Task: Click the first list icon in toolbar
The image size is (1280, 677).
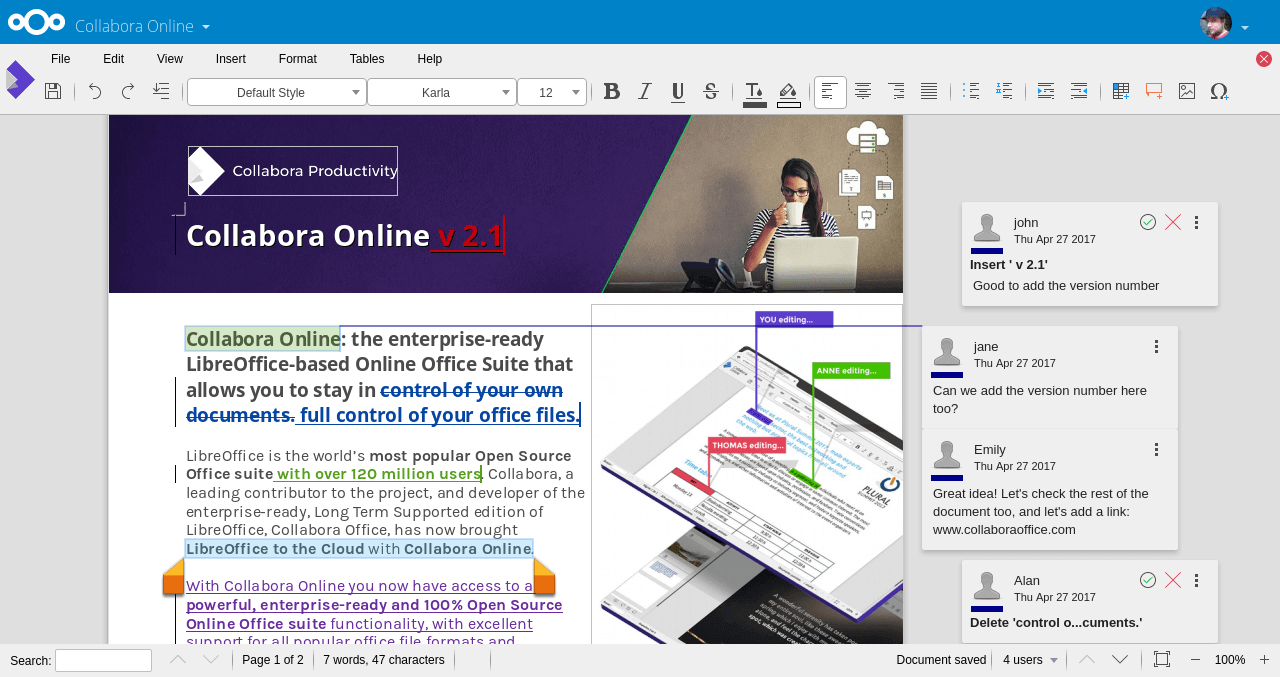Action: point(971,92)
